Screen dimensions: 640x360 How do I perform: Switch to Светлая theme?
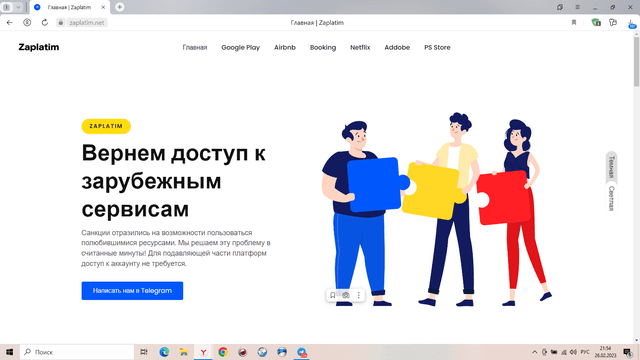coord(611,198)
